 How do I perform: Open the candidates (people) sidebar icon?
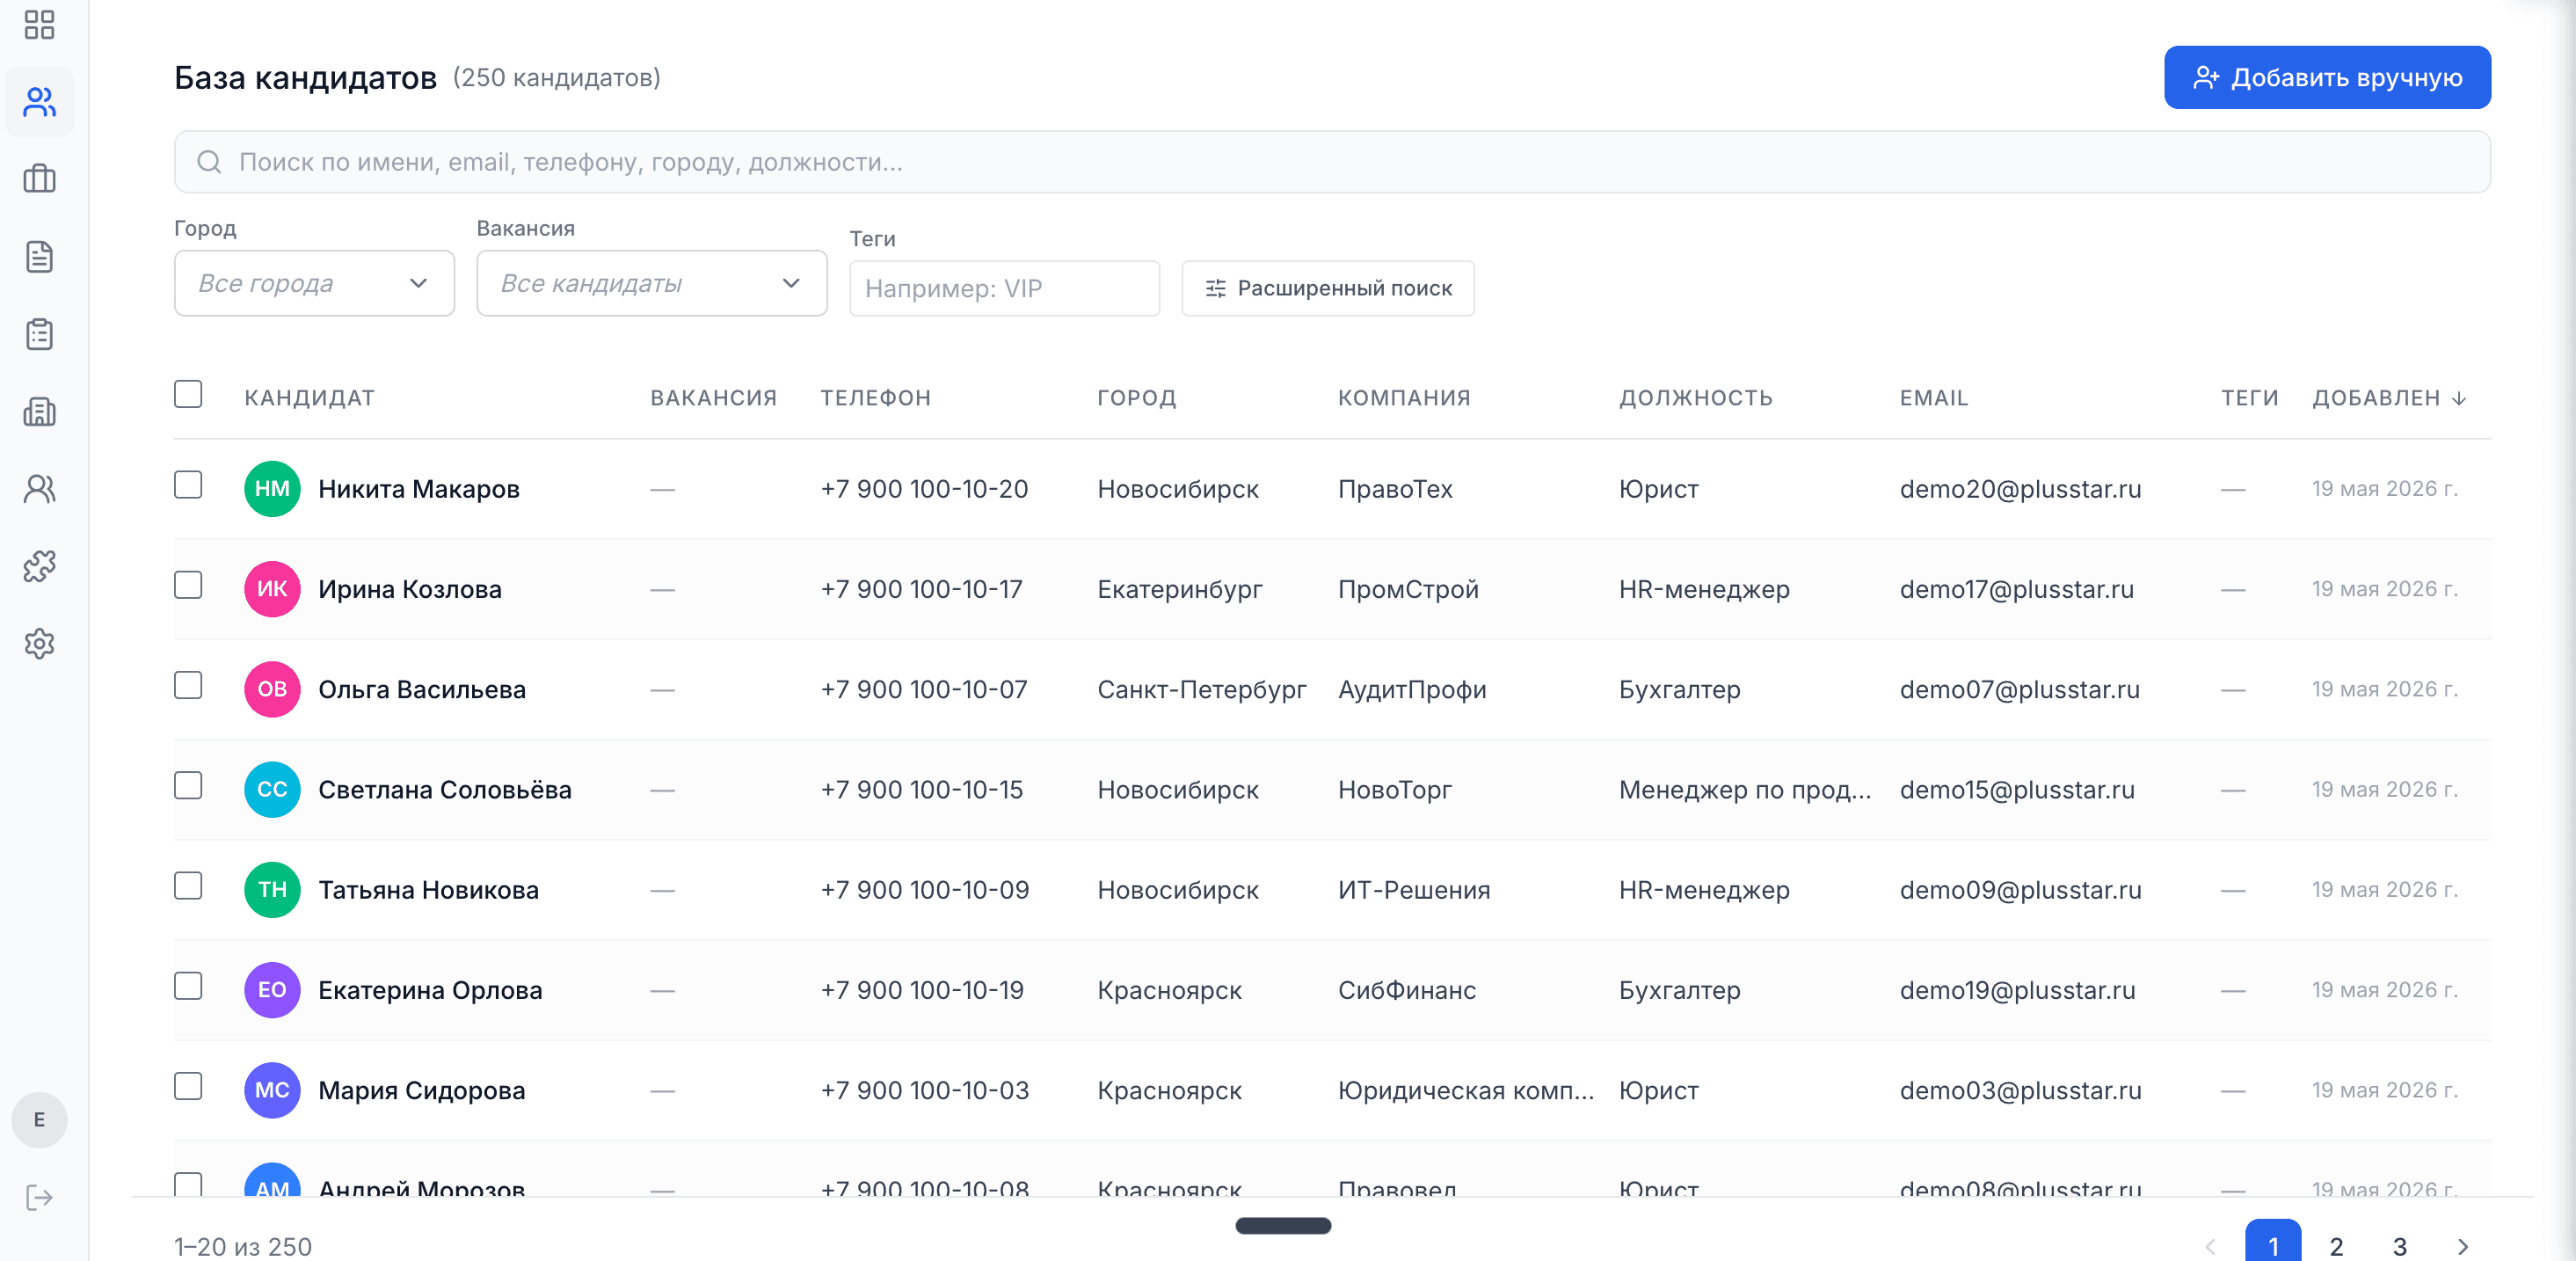tap(39, 101)
